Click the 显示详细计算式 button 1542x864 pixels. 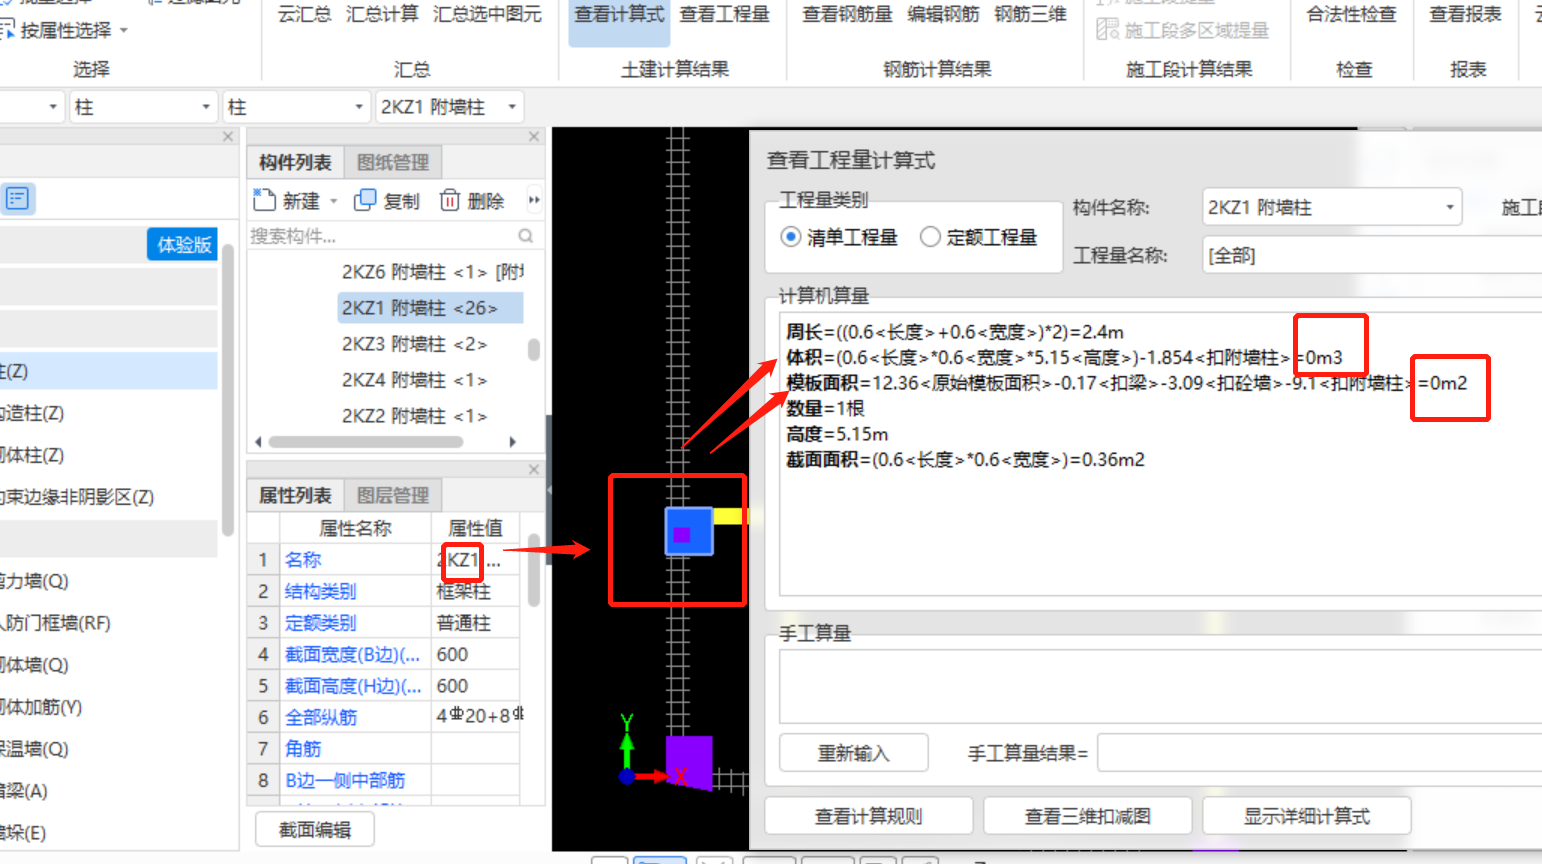point(1306,816)
